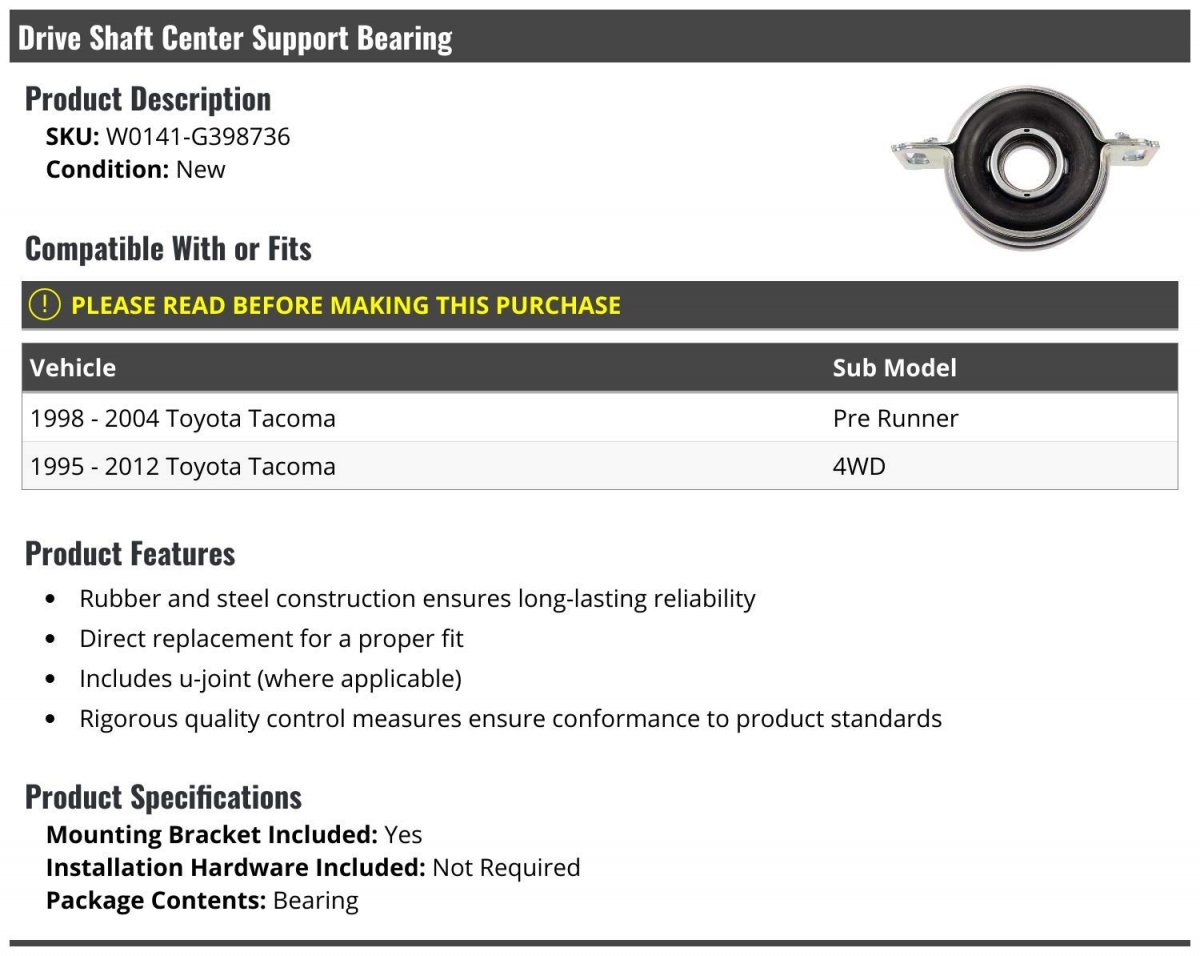This screenshot has width=1200, height=956.
Task: Click the SKU number W0141-G398736
Action: point(198,136)
